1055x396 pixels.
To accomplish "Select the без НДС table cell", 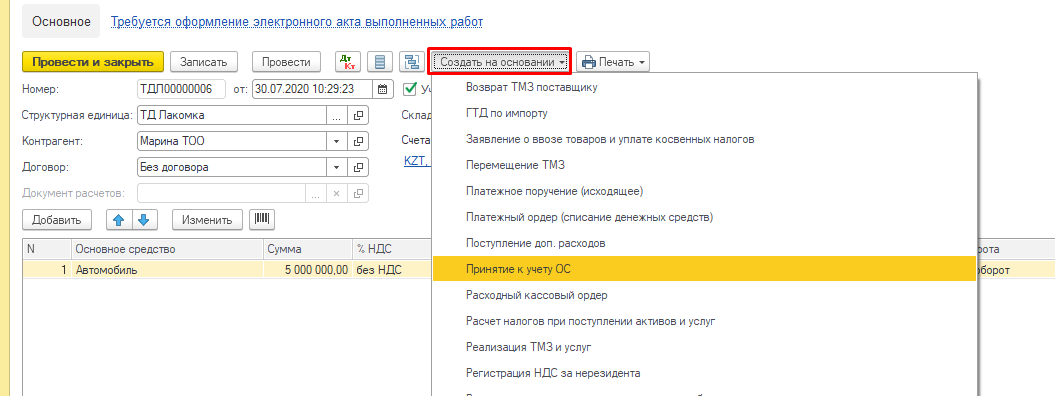I will (x=392, y=270).
